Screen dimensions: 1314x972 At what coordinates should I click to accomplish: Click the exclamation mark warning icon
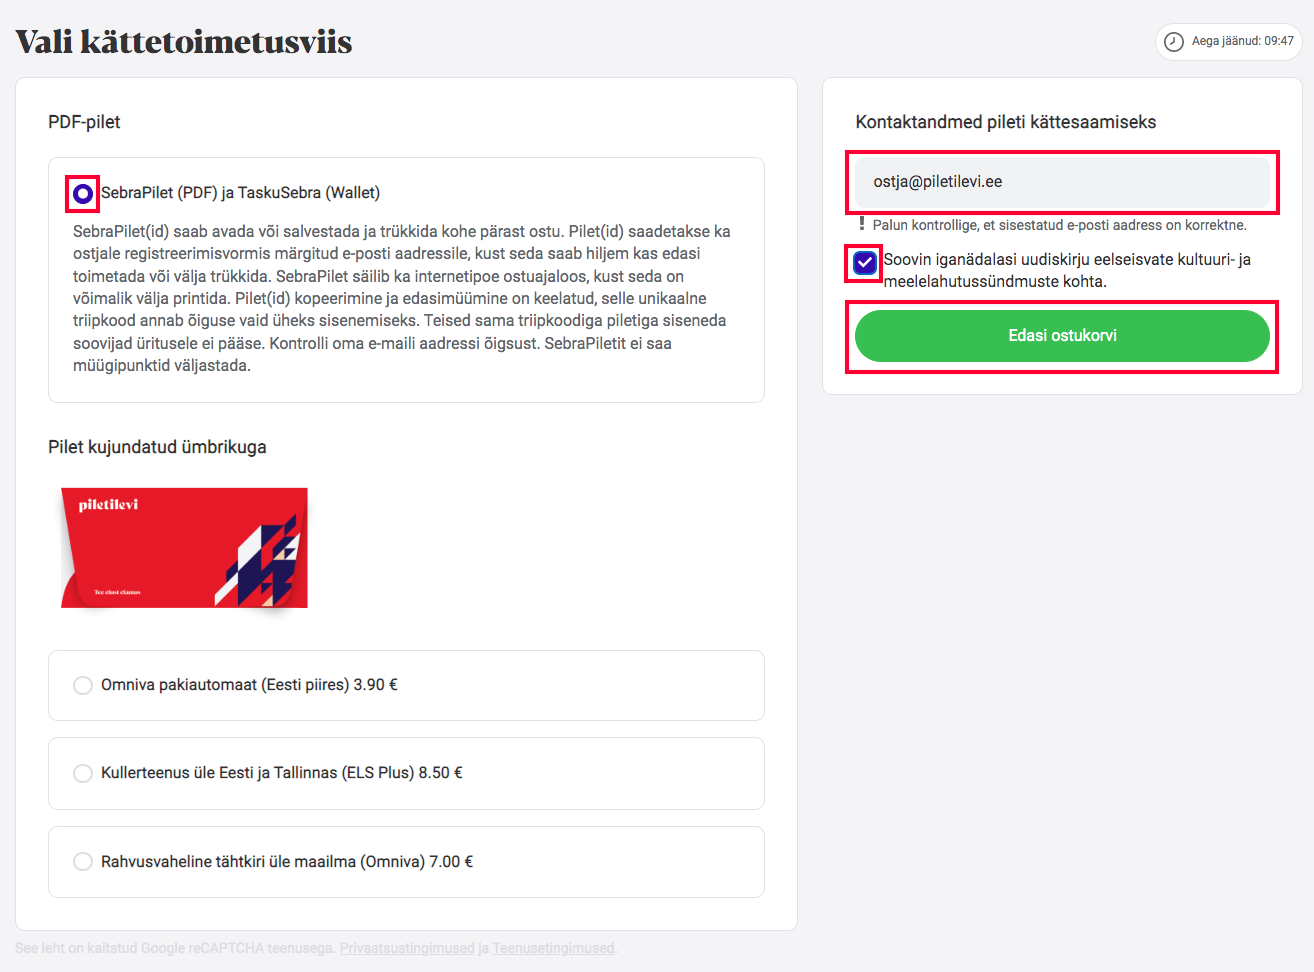[862, 224]
